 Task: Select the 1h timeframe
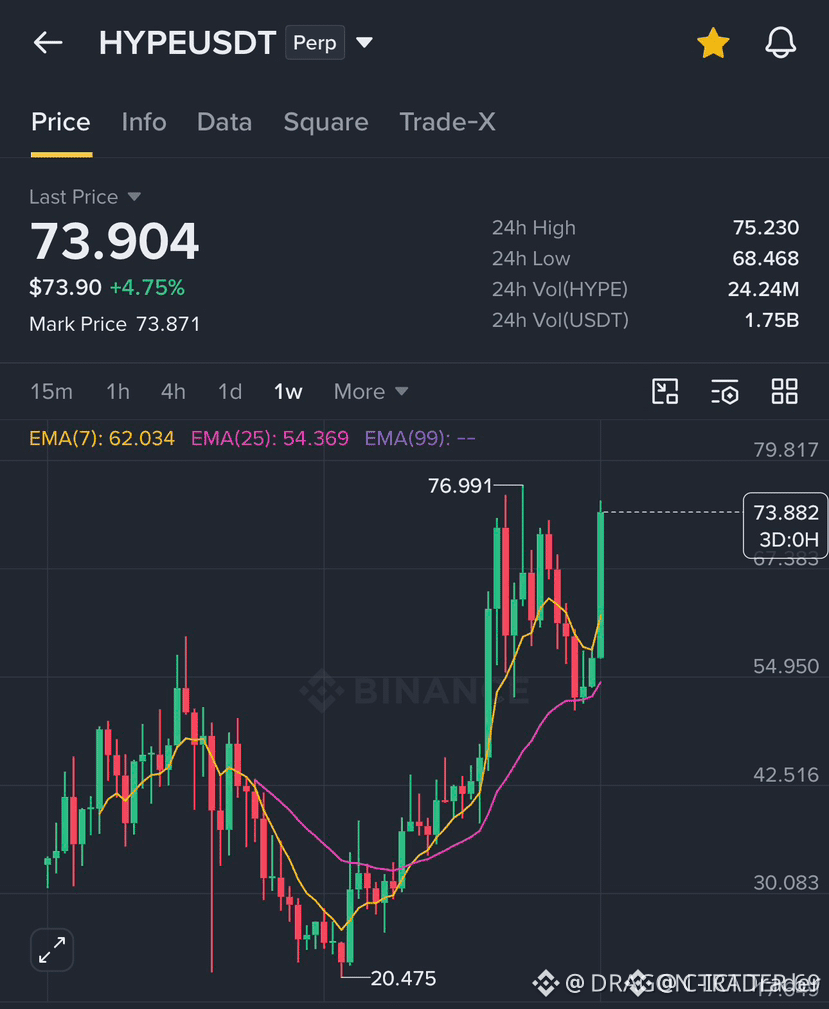point(118,391)
